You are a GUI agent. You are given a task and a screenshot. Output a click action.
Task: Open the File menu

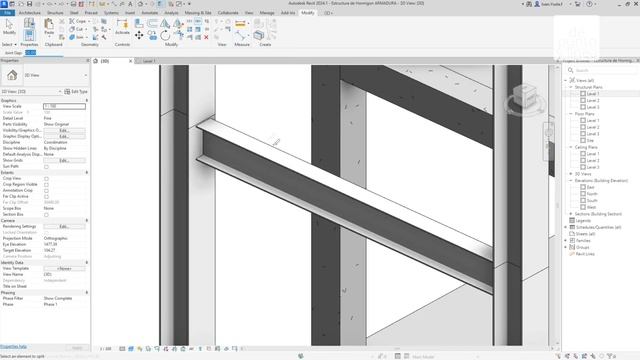coord(7,13)
